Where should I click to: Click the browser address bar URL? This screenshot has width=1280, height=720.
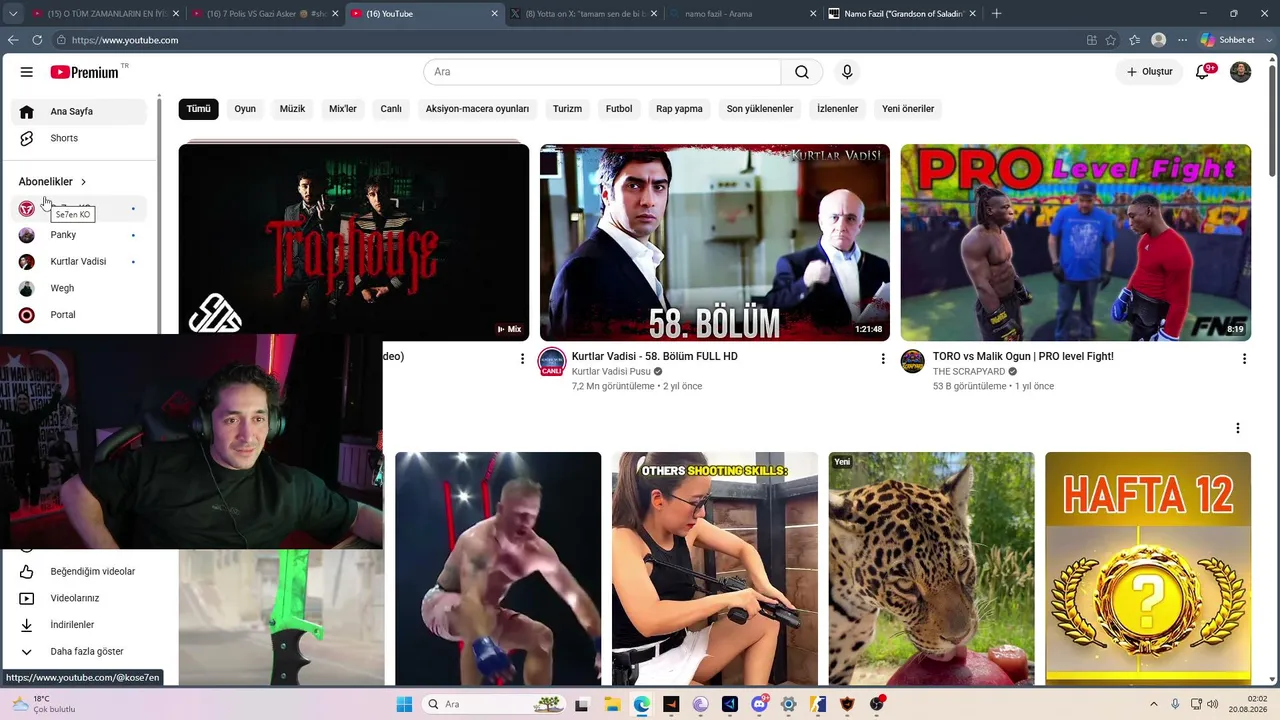(125, 40)
